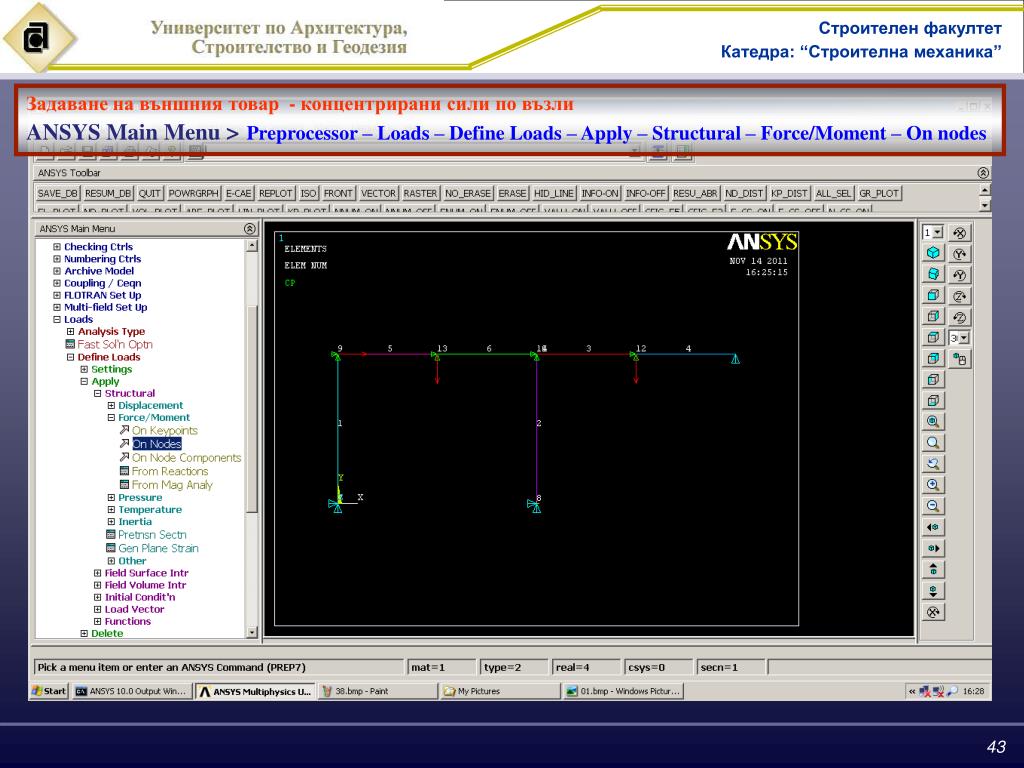Pan the model left

pos(933,527)
